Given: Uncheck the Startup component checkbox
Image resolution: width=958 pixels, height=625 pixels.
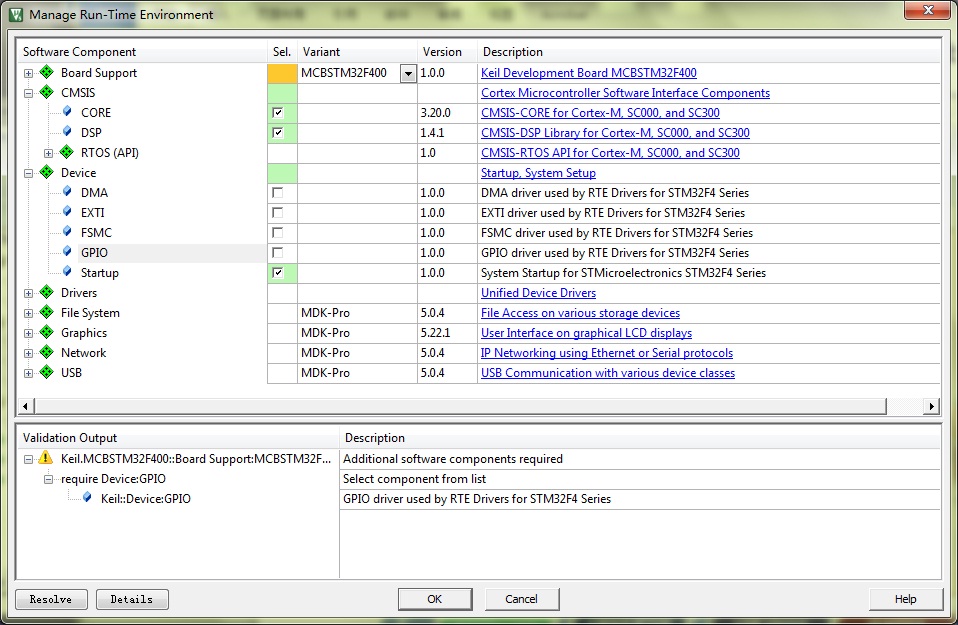Looking at the screenshot, I should [x=278, y=272].
